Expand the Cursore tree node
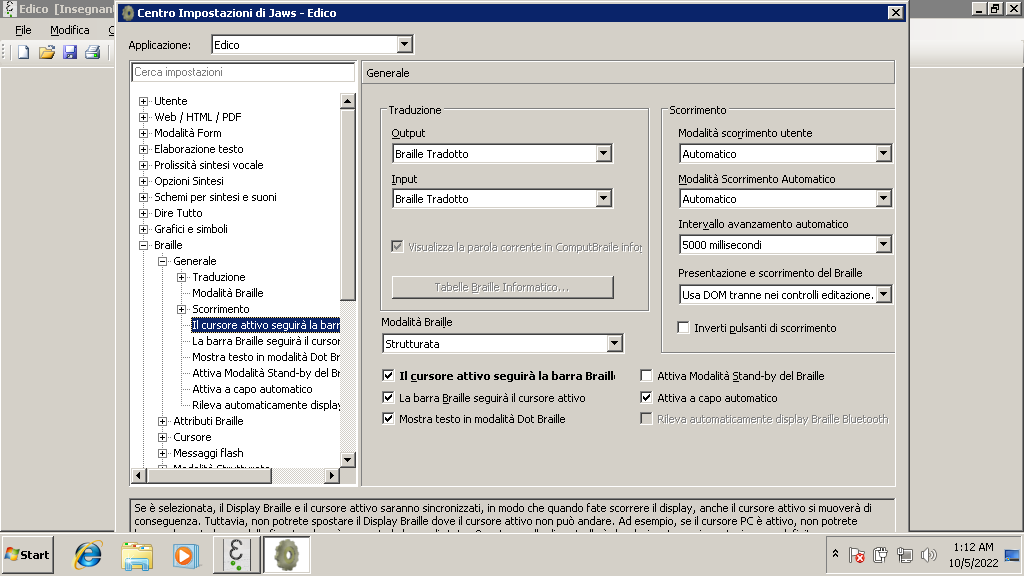The width and height of the screenshot is (1024, 576). [163, 438]
